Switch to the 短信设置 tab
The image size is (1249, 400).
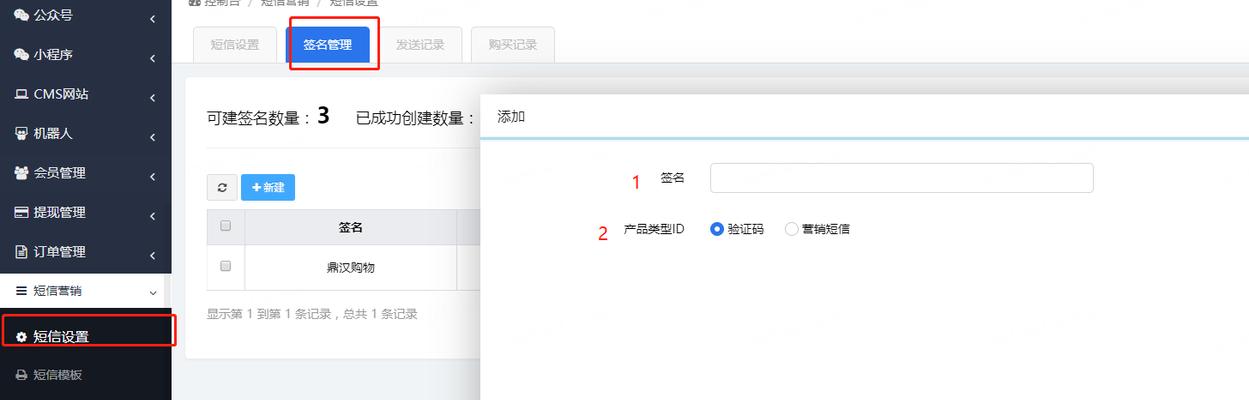[235, 45]
